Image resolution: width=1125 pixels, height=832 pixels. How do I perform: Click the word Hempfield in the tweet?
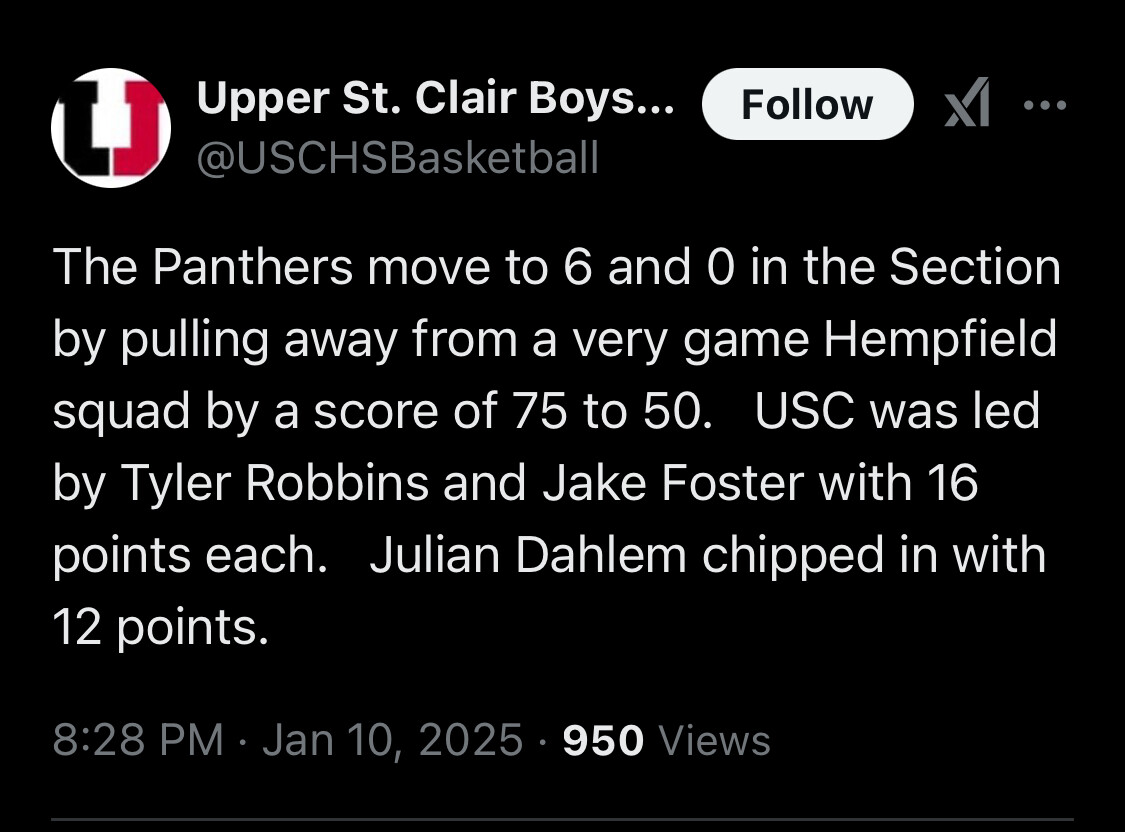940,339
